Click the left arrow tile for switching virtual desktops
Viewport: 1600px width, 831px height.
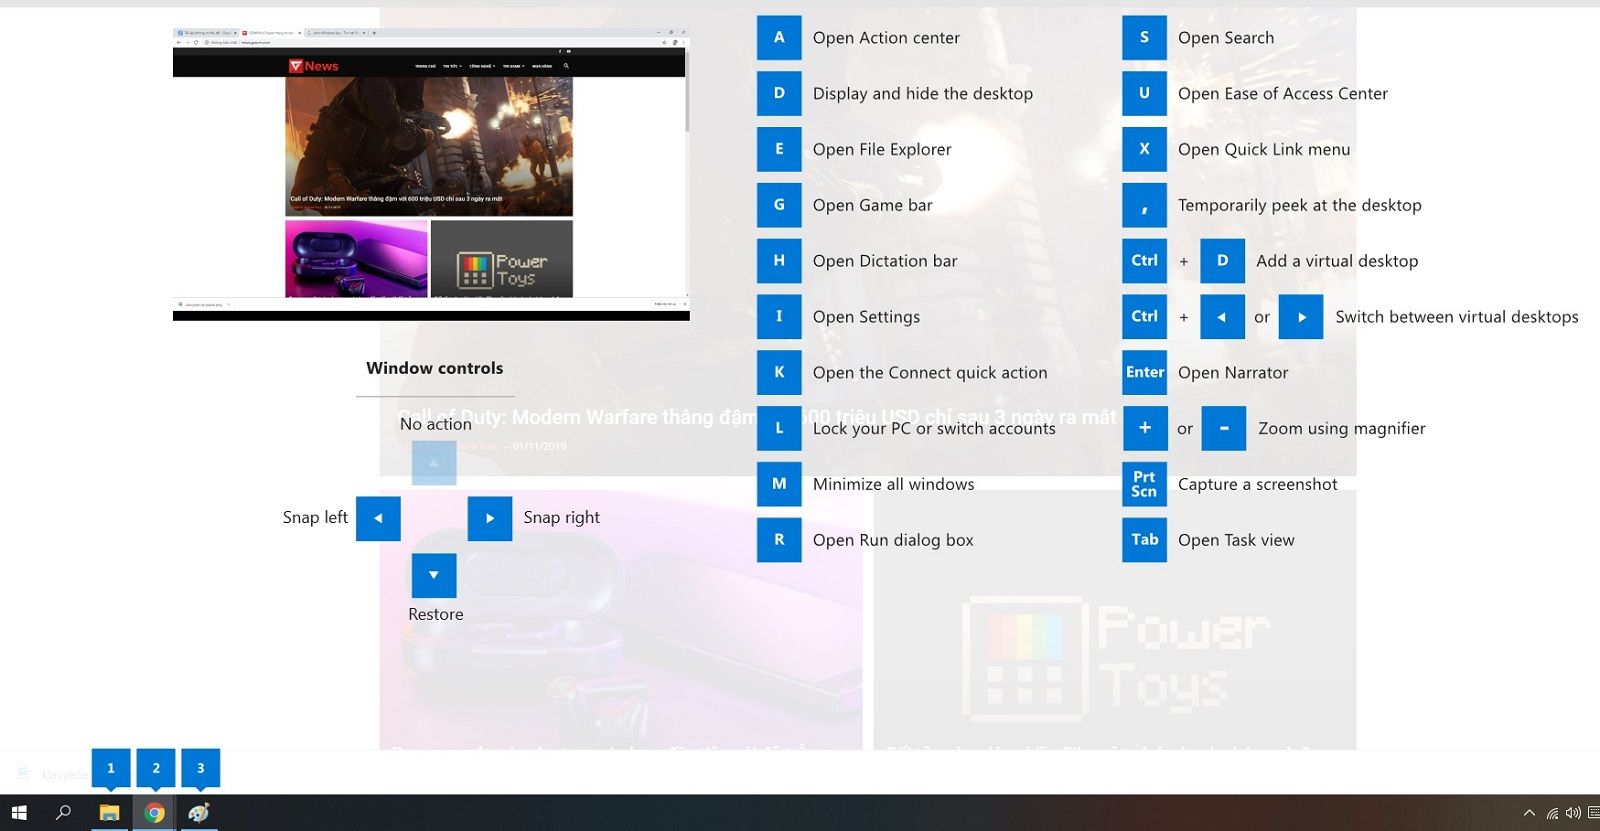(1222, 316)
